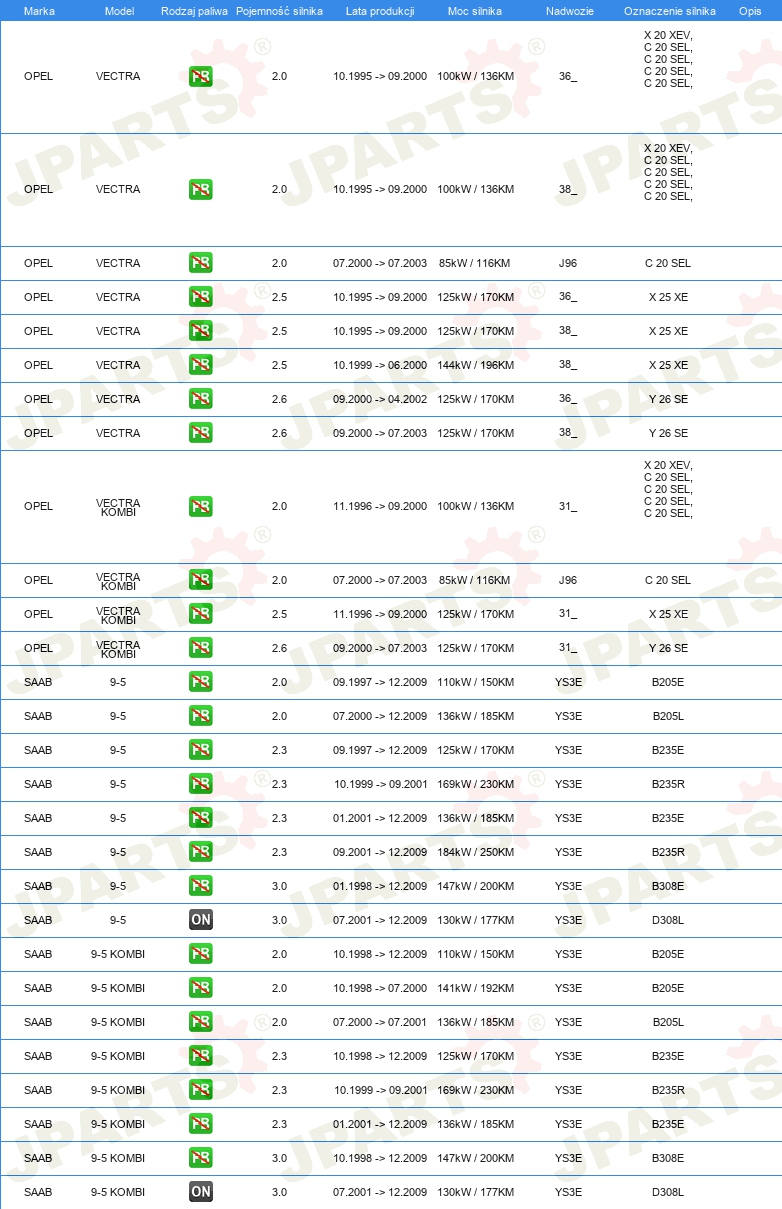Click petrol icon for 9-5 Kombi 3.0 200KM

click(x=201, y=1158)
